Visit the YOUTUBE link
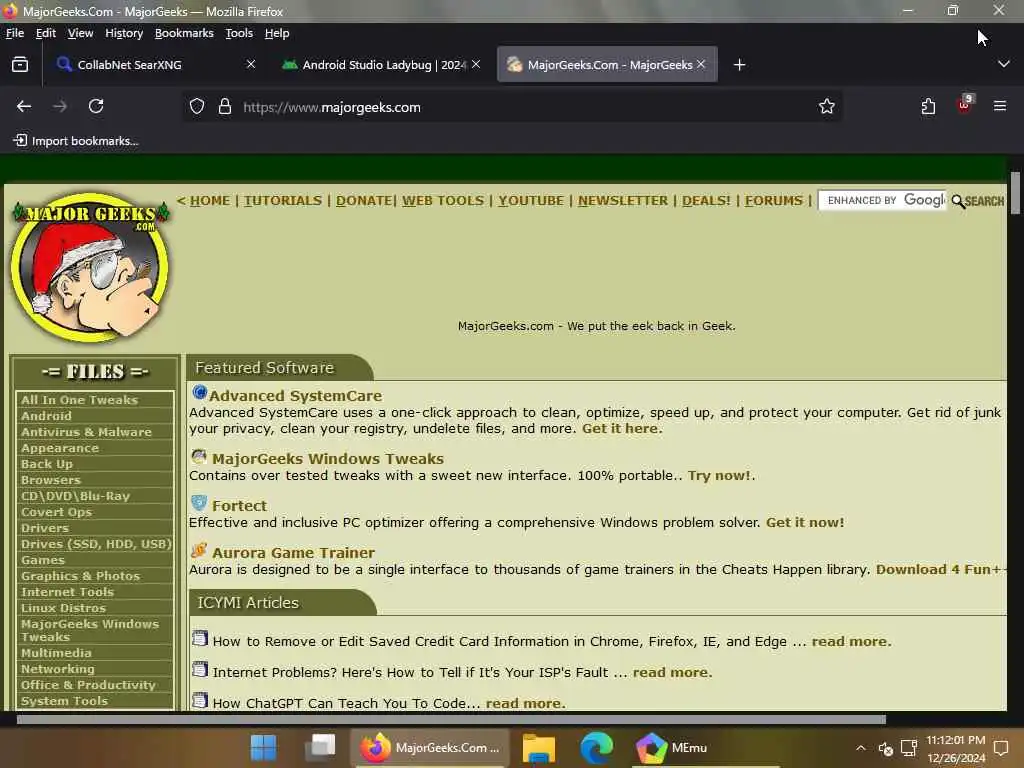 click(x=531, y=200)
